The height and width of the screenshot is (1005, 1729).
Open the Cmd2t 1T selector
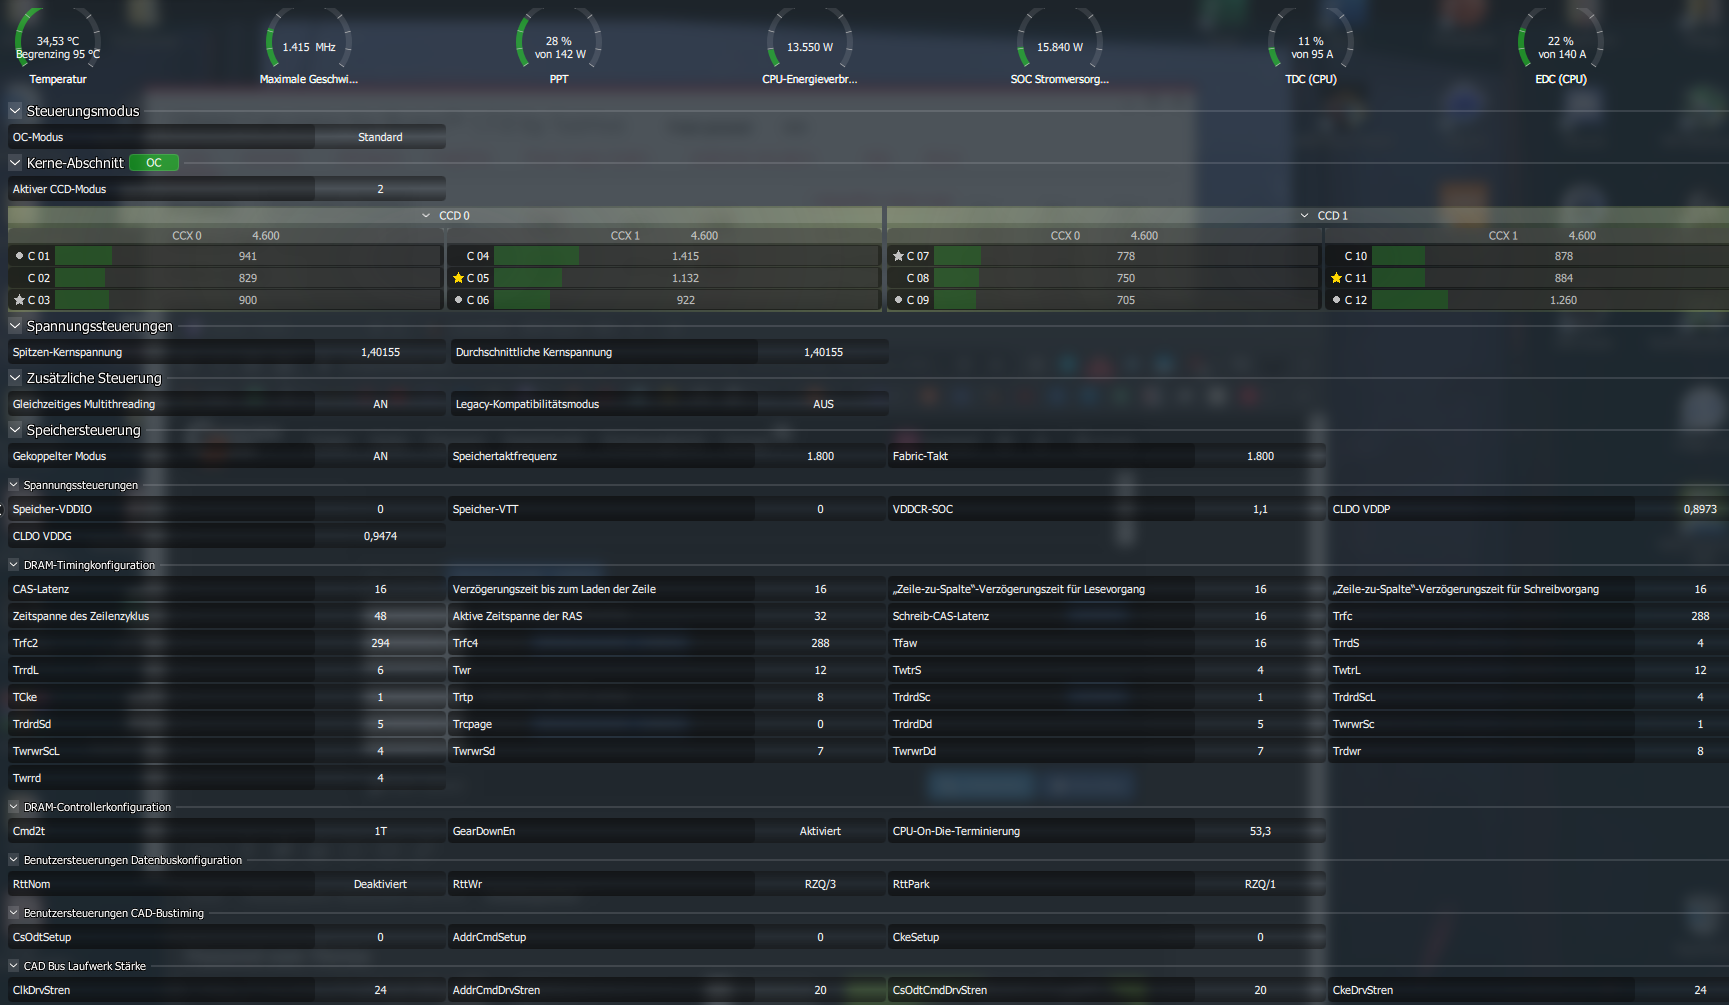click(x=380, y=831)
